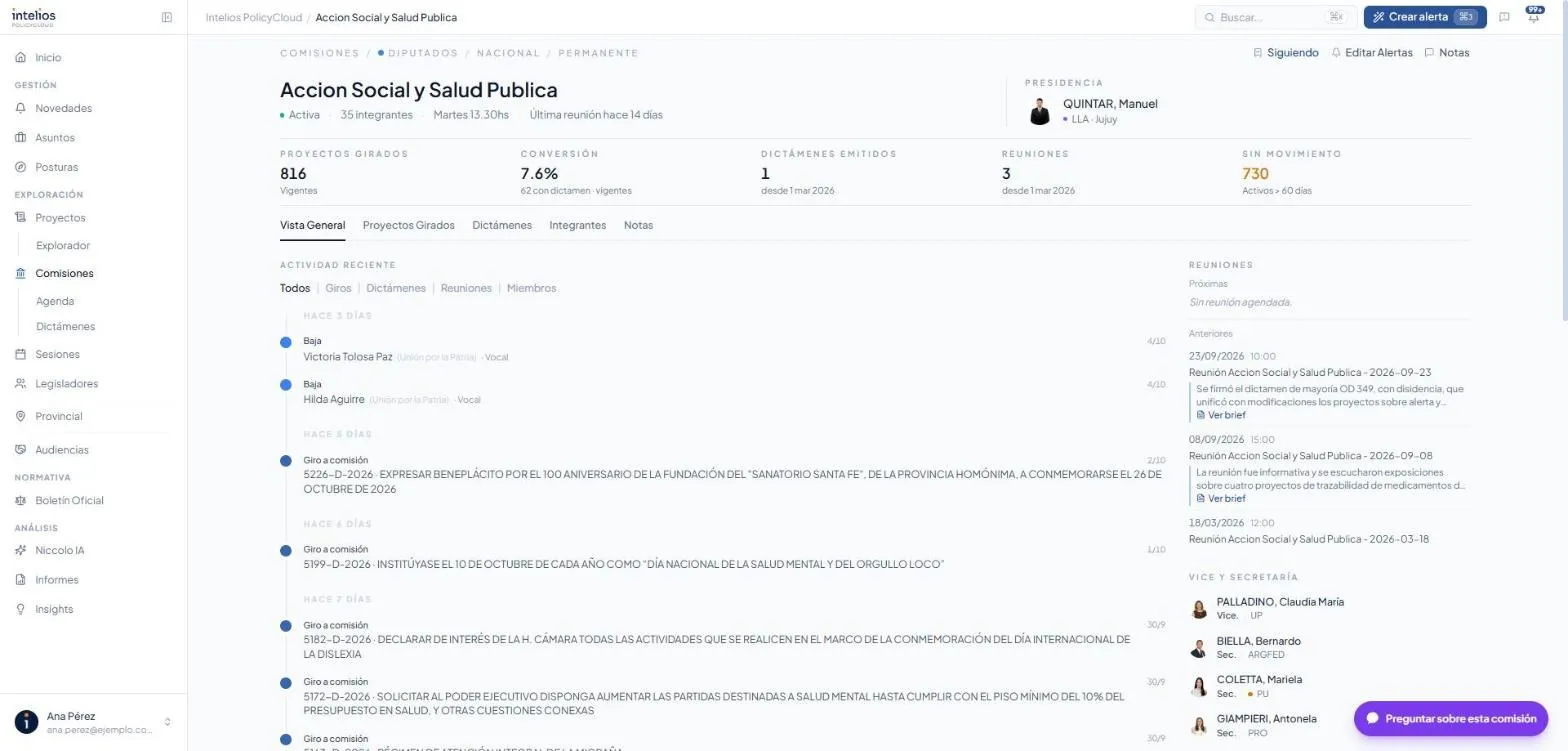Screen dimensions: 1568x751
Task: Open PALLADINO, Claudia María profile
Action: 1280,602
